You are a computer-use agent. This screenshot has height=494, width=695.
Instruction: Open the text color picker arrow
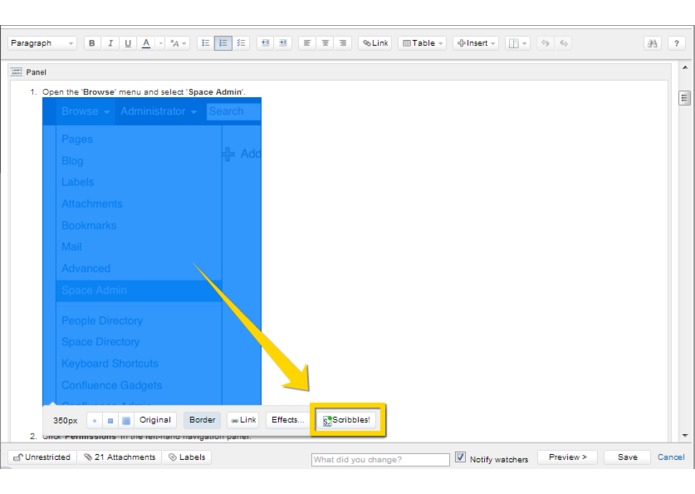pyautogui.click(x=160, y=43)
